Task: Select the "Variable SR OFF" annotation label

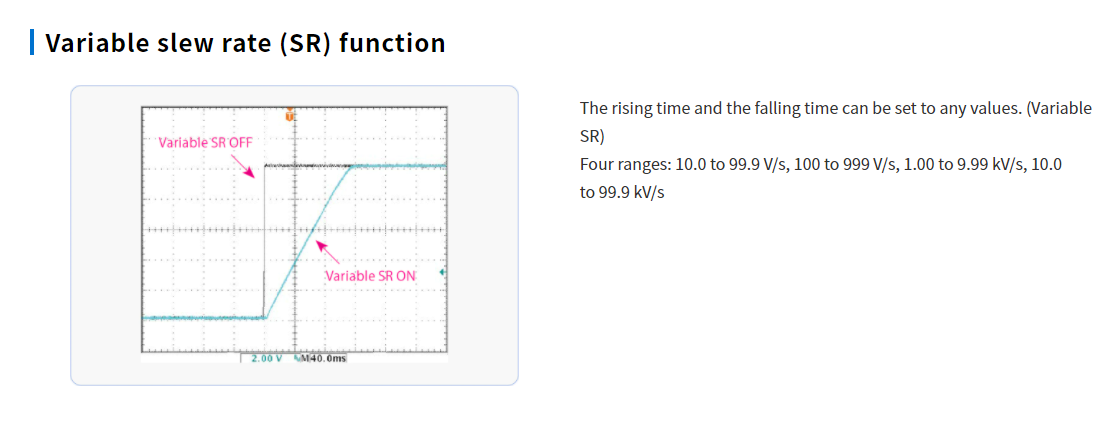Action: pos(205,142)
